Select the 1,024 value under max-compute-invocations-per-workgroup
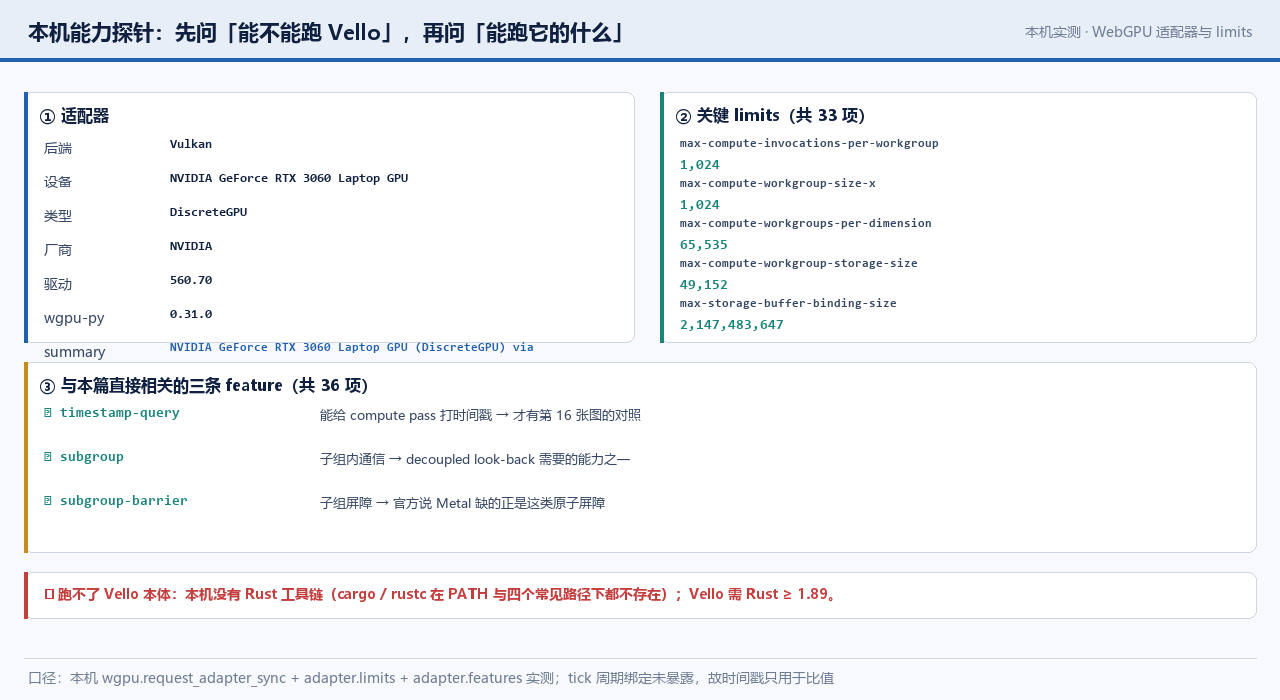The width and height of the screenshot is (1280, 700). pos(700,165)
